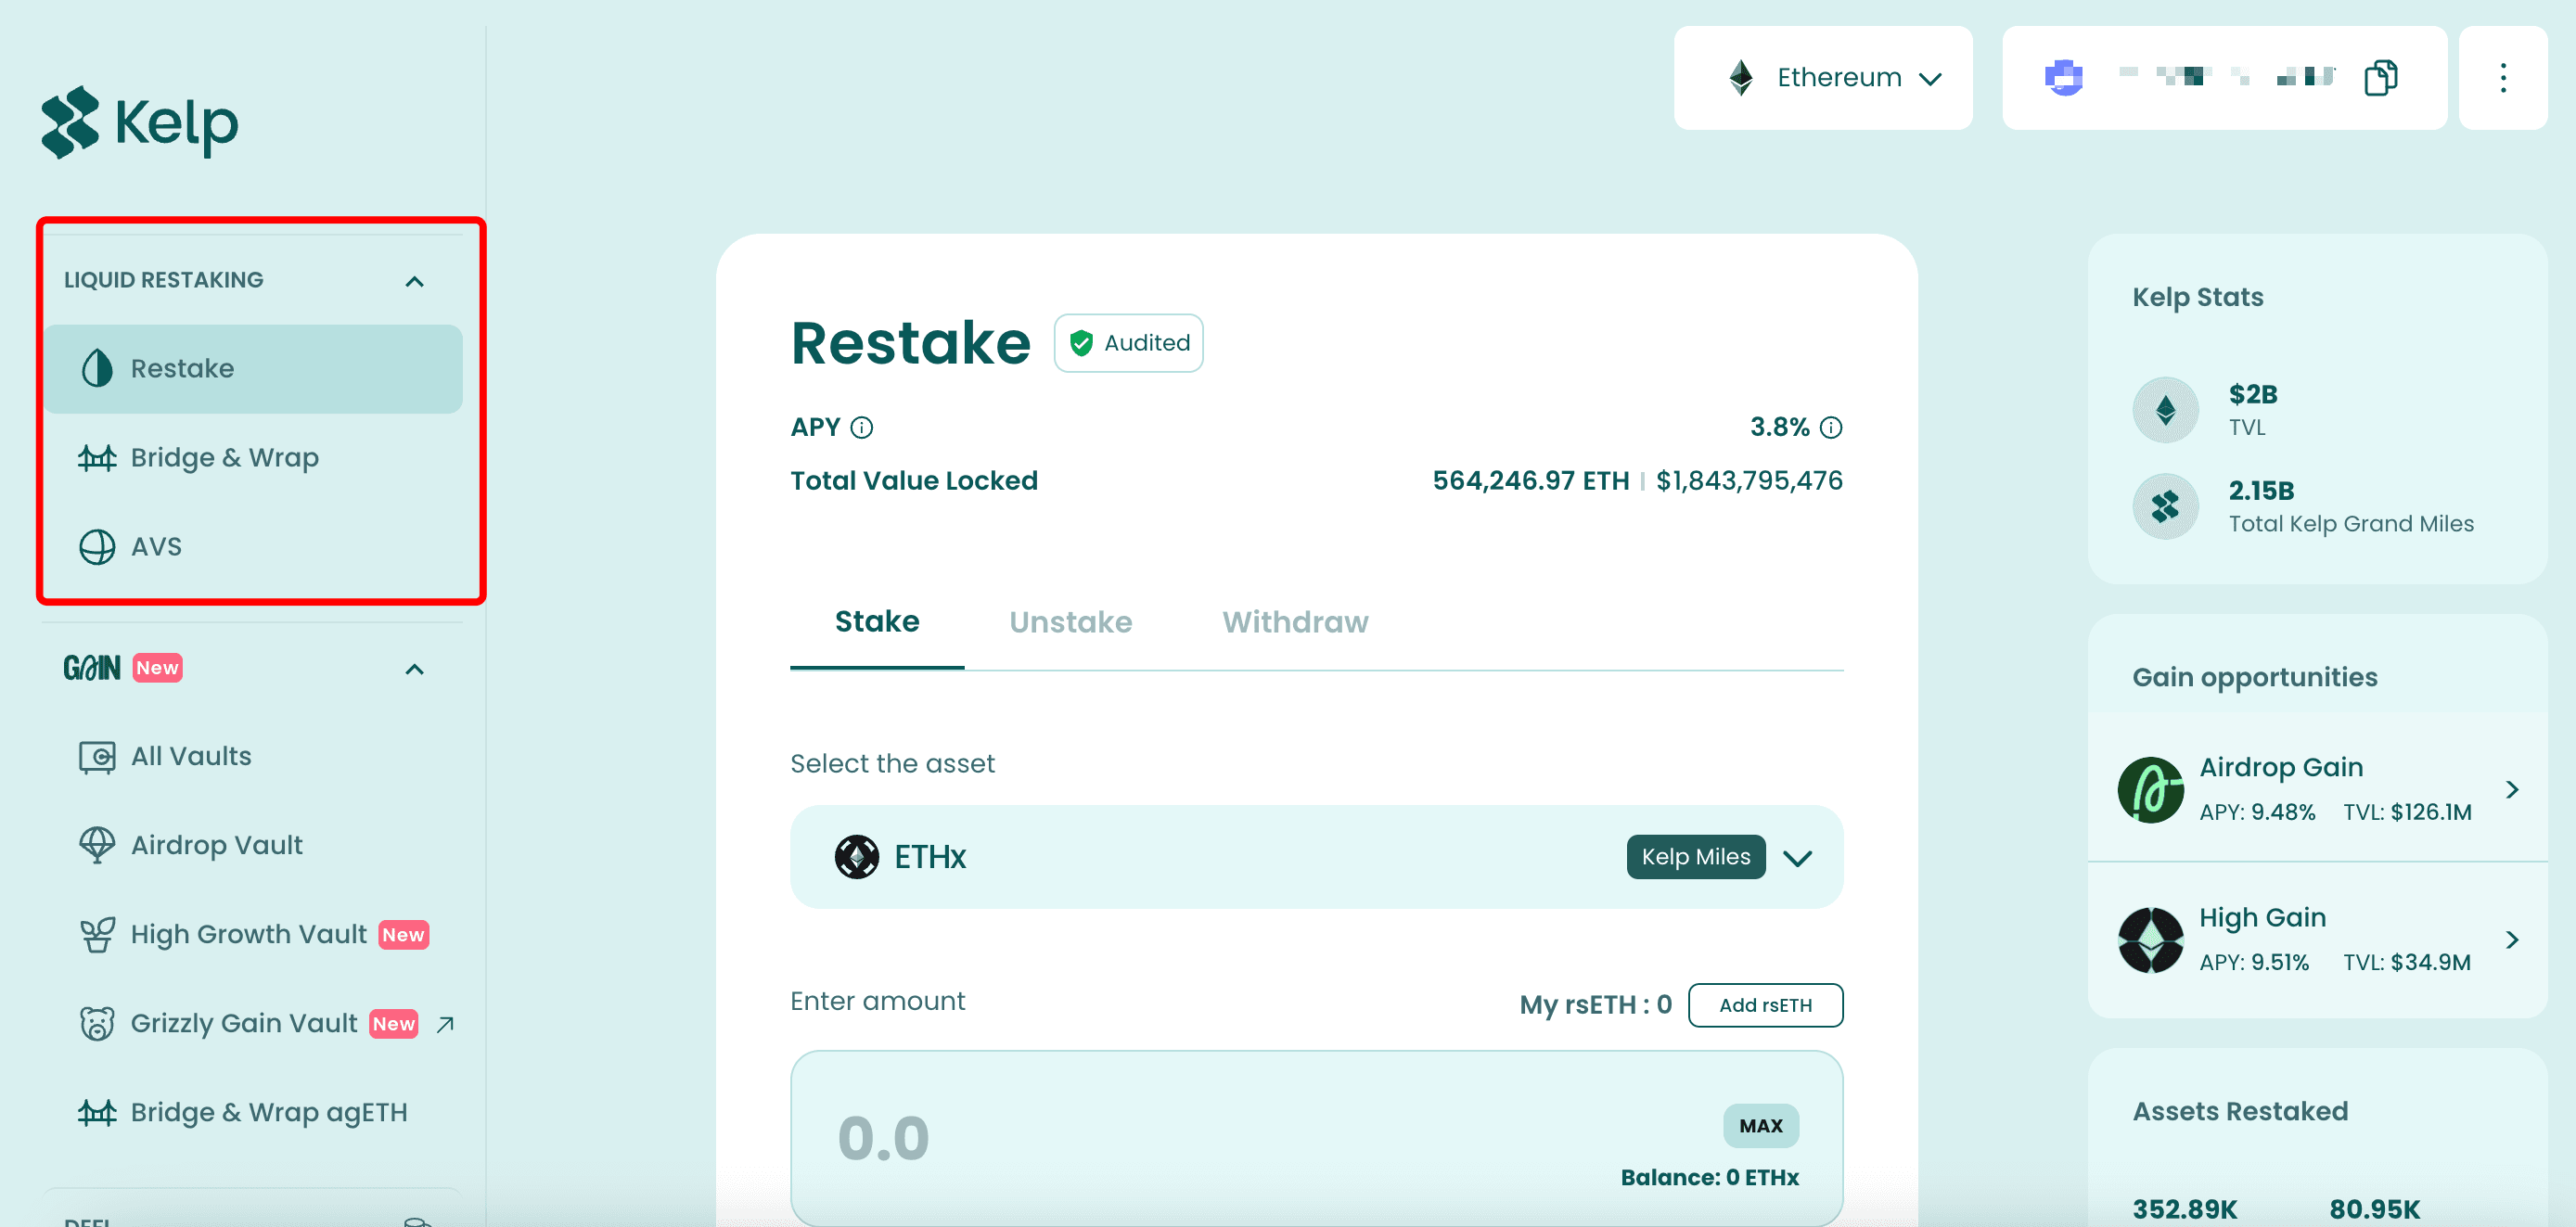
Task: Click the '352.89K' Assets Restaked value
Action: (2184, 1210)
